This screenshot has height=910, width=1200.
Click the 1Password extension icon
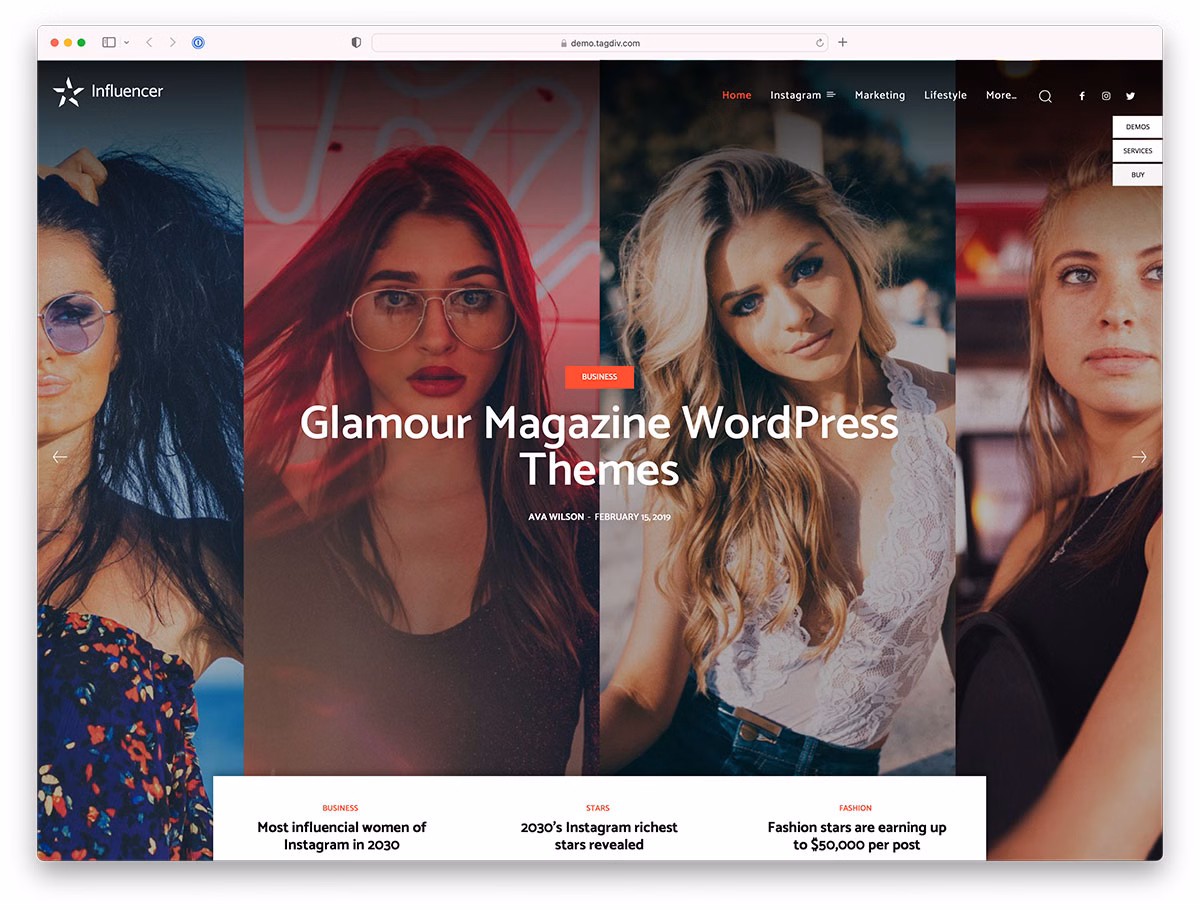(198, 43)
